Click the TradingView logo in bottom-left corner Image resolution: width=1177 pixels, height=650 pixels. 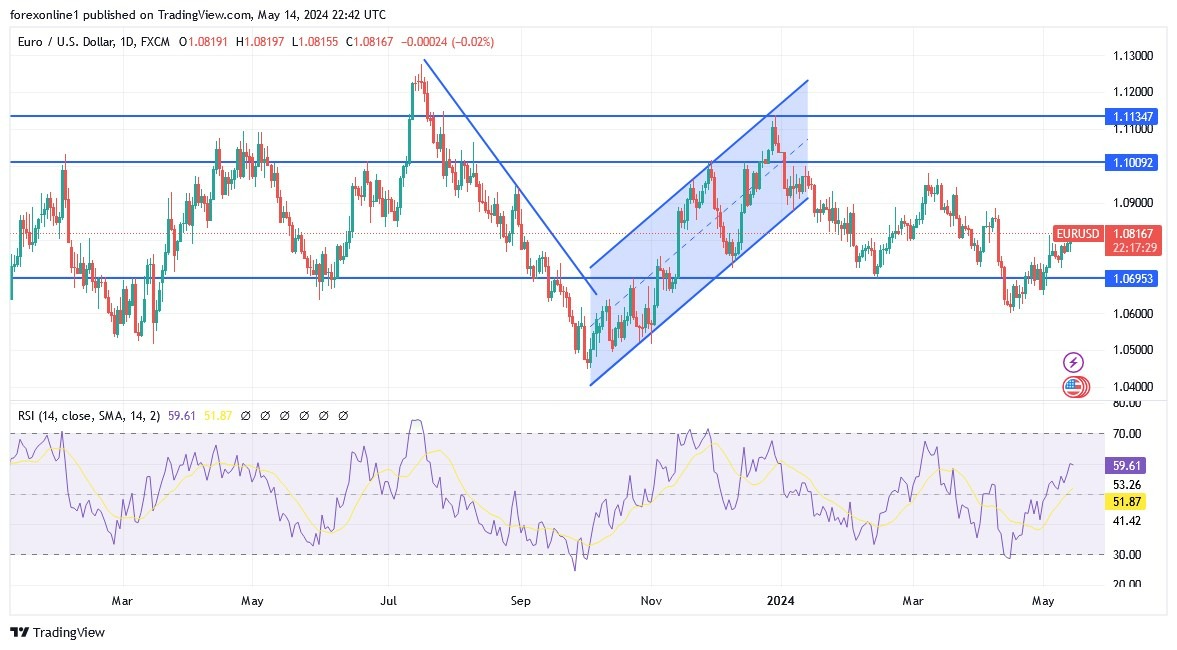tap(18, 633)
